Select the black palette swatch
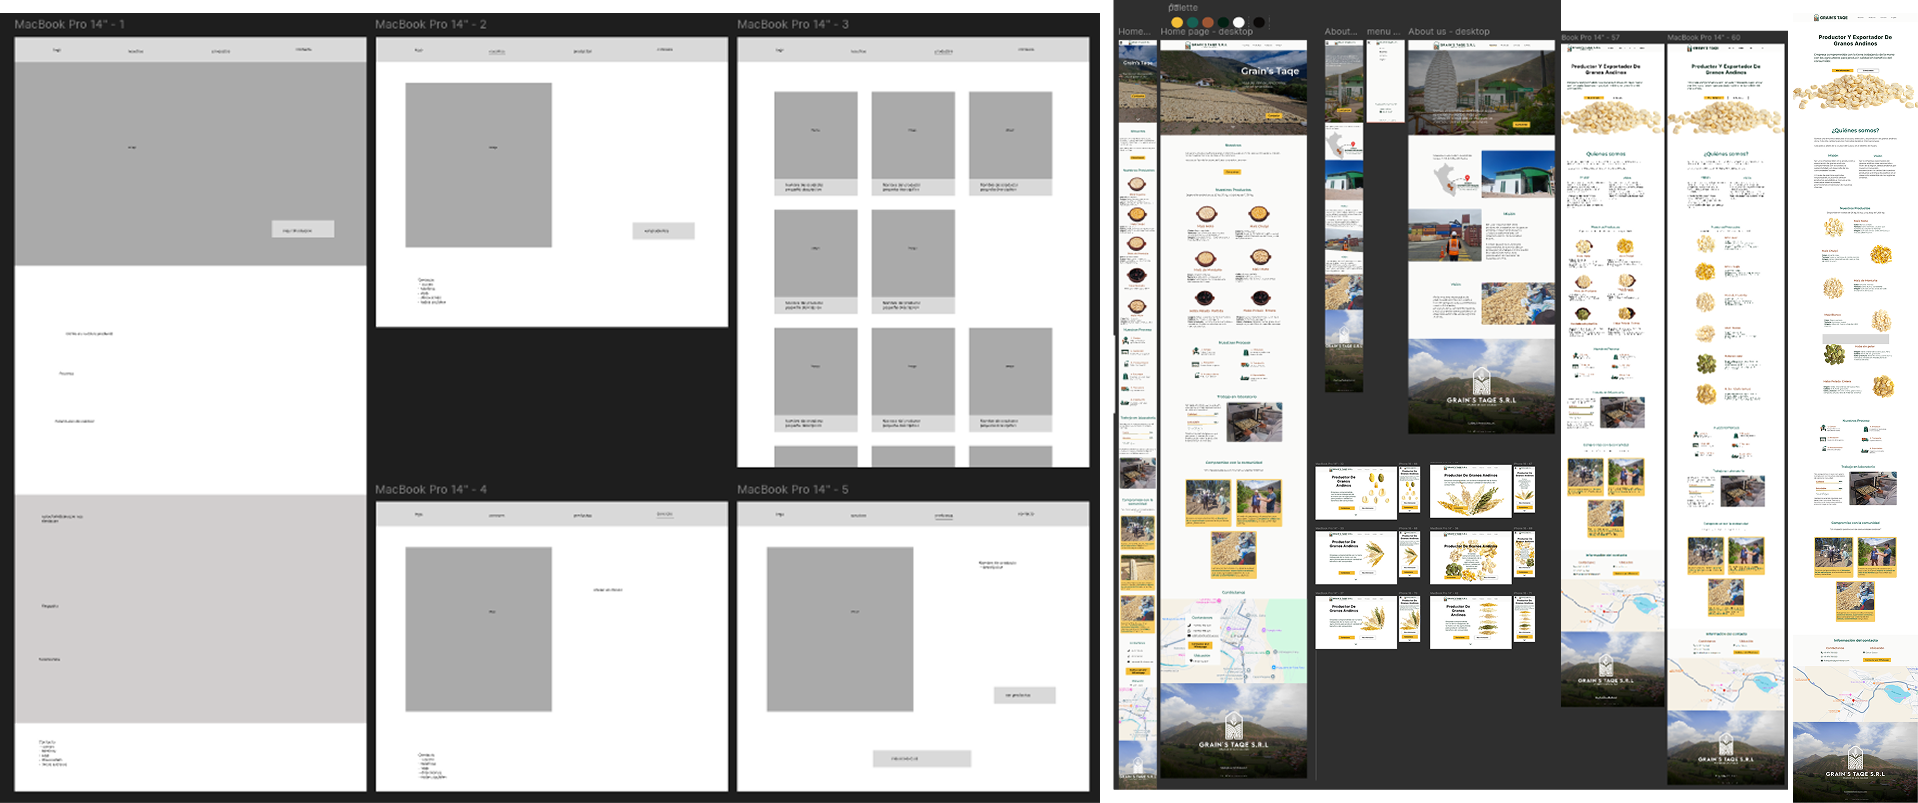 coord(1259,22)
